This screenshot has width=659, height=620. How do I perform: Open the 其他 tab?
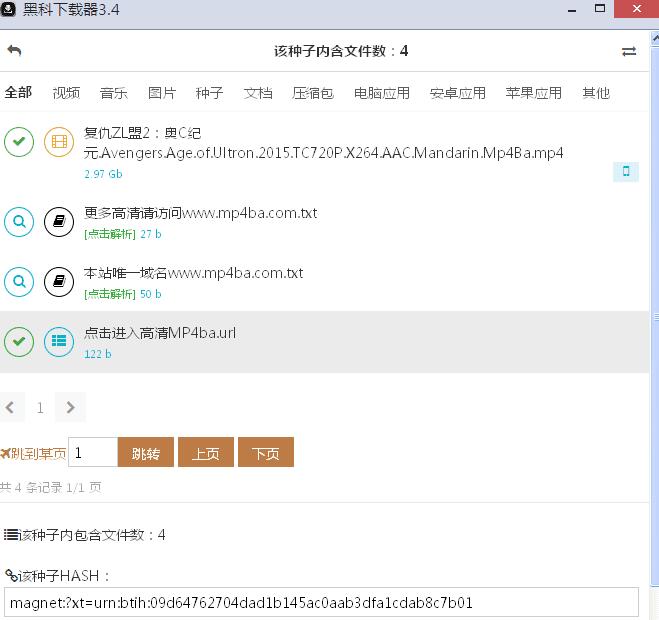[x=596, y=92]
